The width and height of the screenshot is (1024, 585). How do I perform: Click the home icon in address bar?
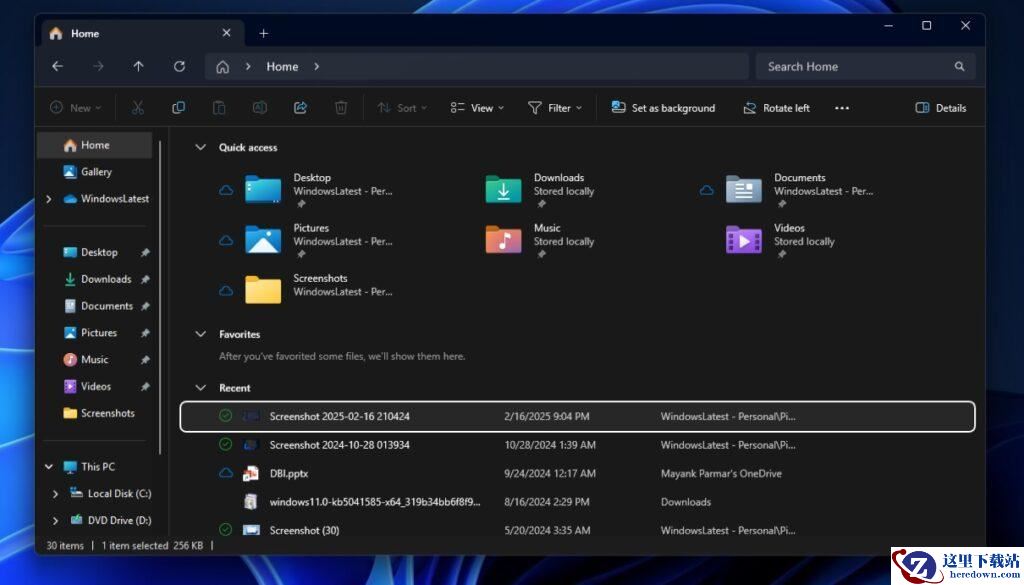[x=223, y=67]
